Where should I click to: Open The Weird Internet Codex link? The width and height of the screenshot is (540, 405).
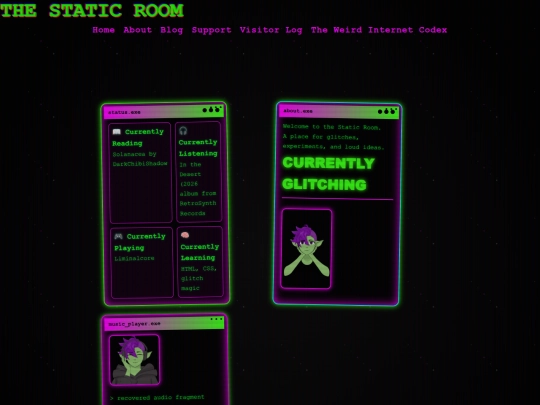pos(379,30)
